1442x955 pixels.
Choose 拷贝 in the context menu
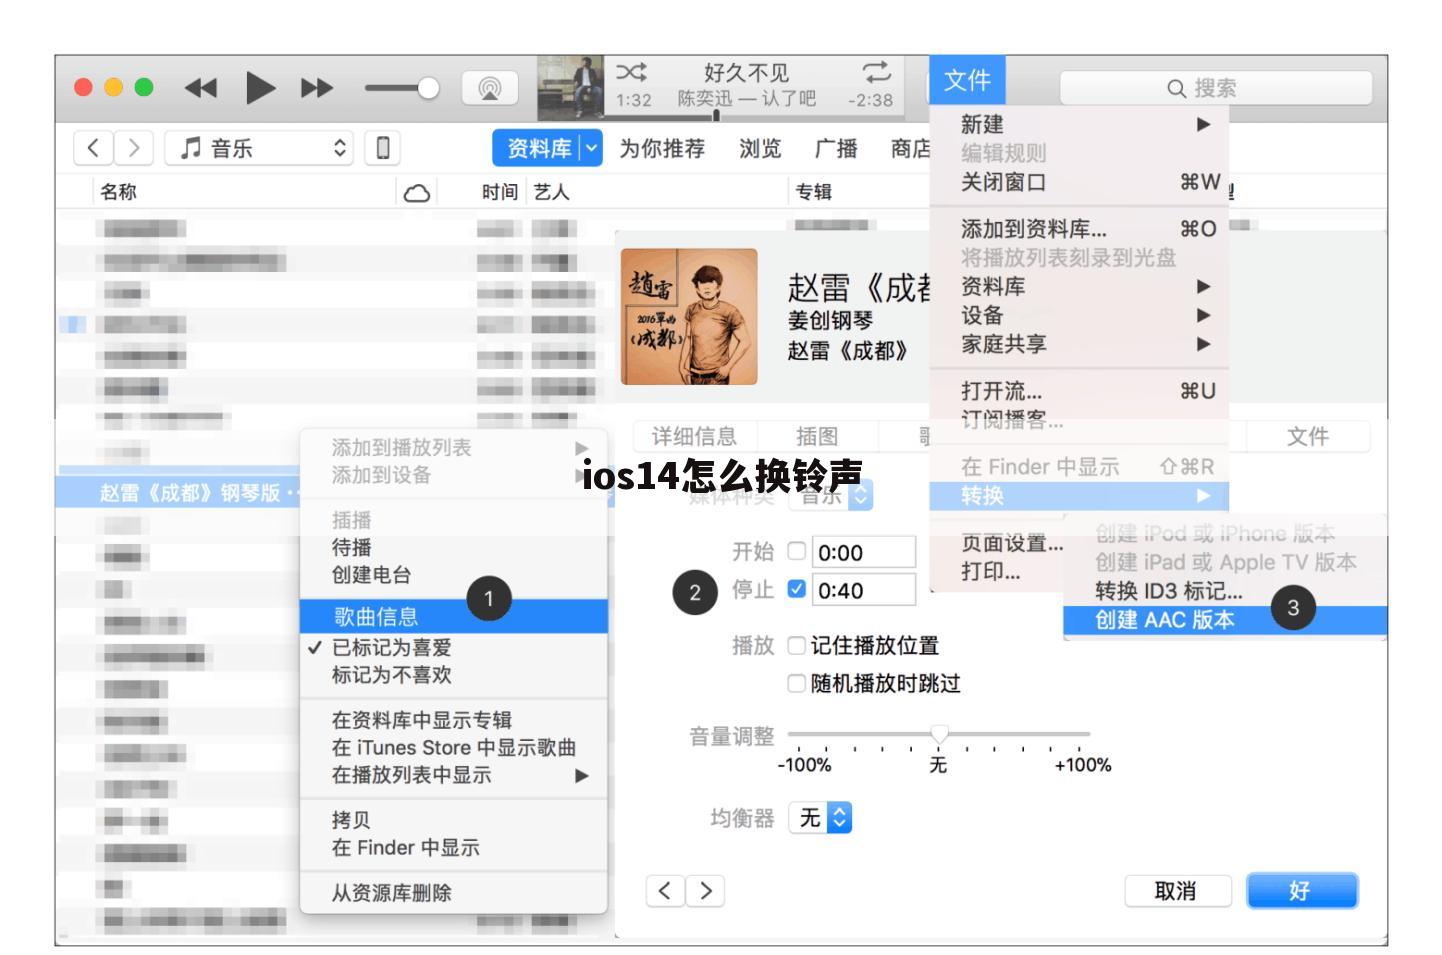pos(454,820)
